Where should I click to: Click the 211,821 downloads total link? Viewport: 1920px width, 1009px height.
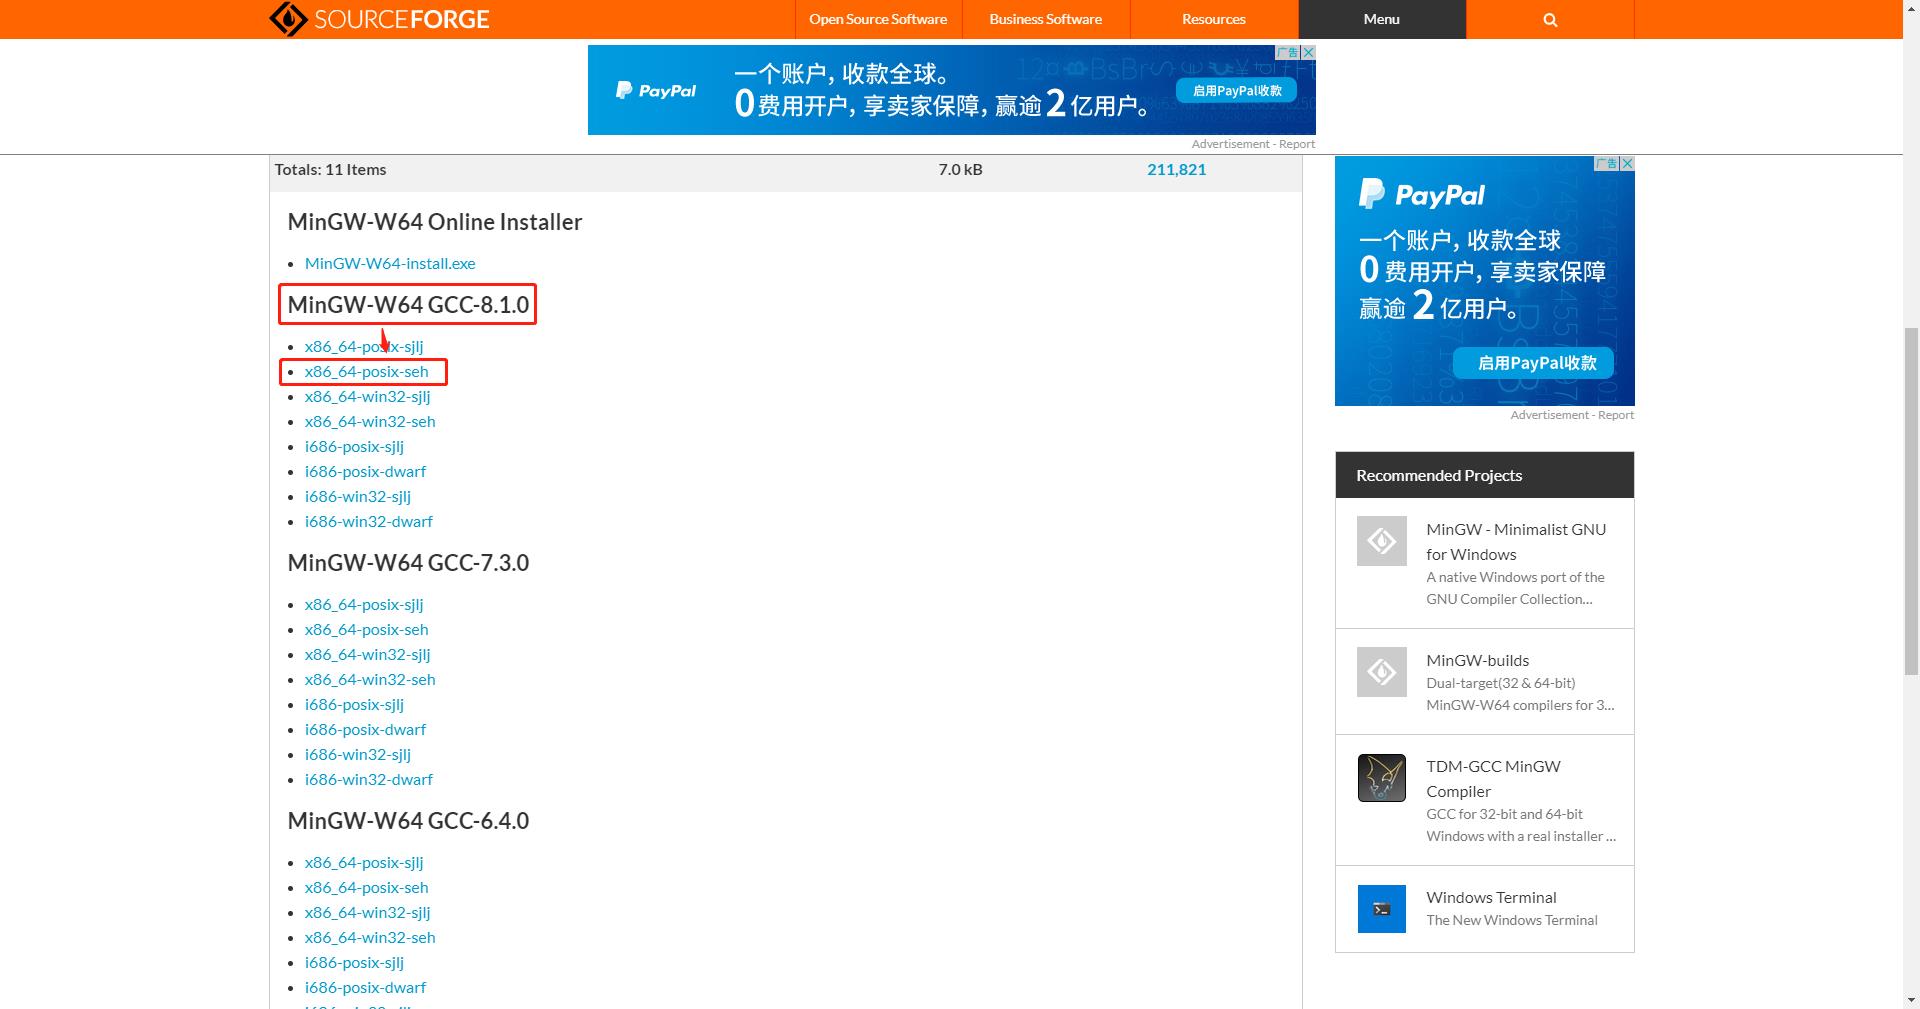[1176, 169]
